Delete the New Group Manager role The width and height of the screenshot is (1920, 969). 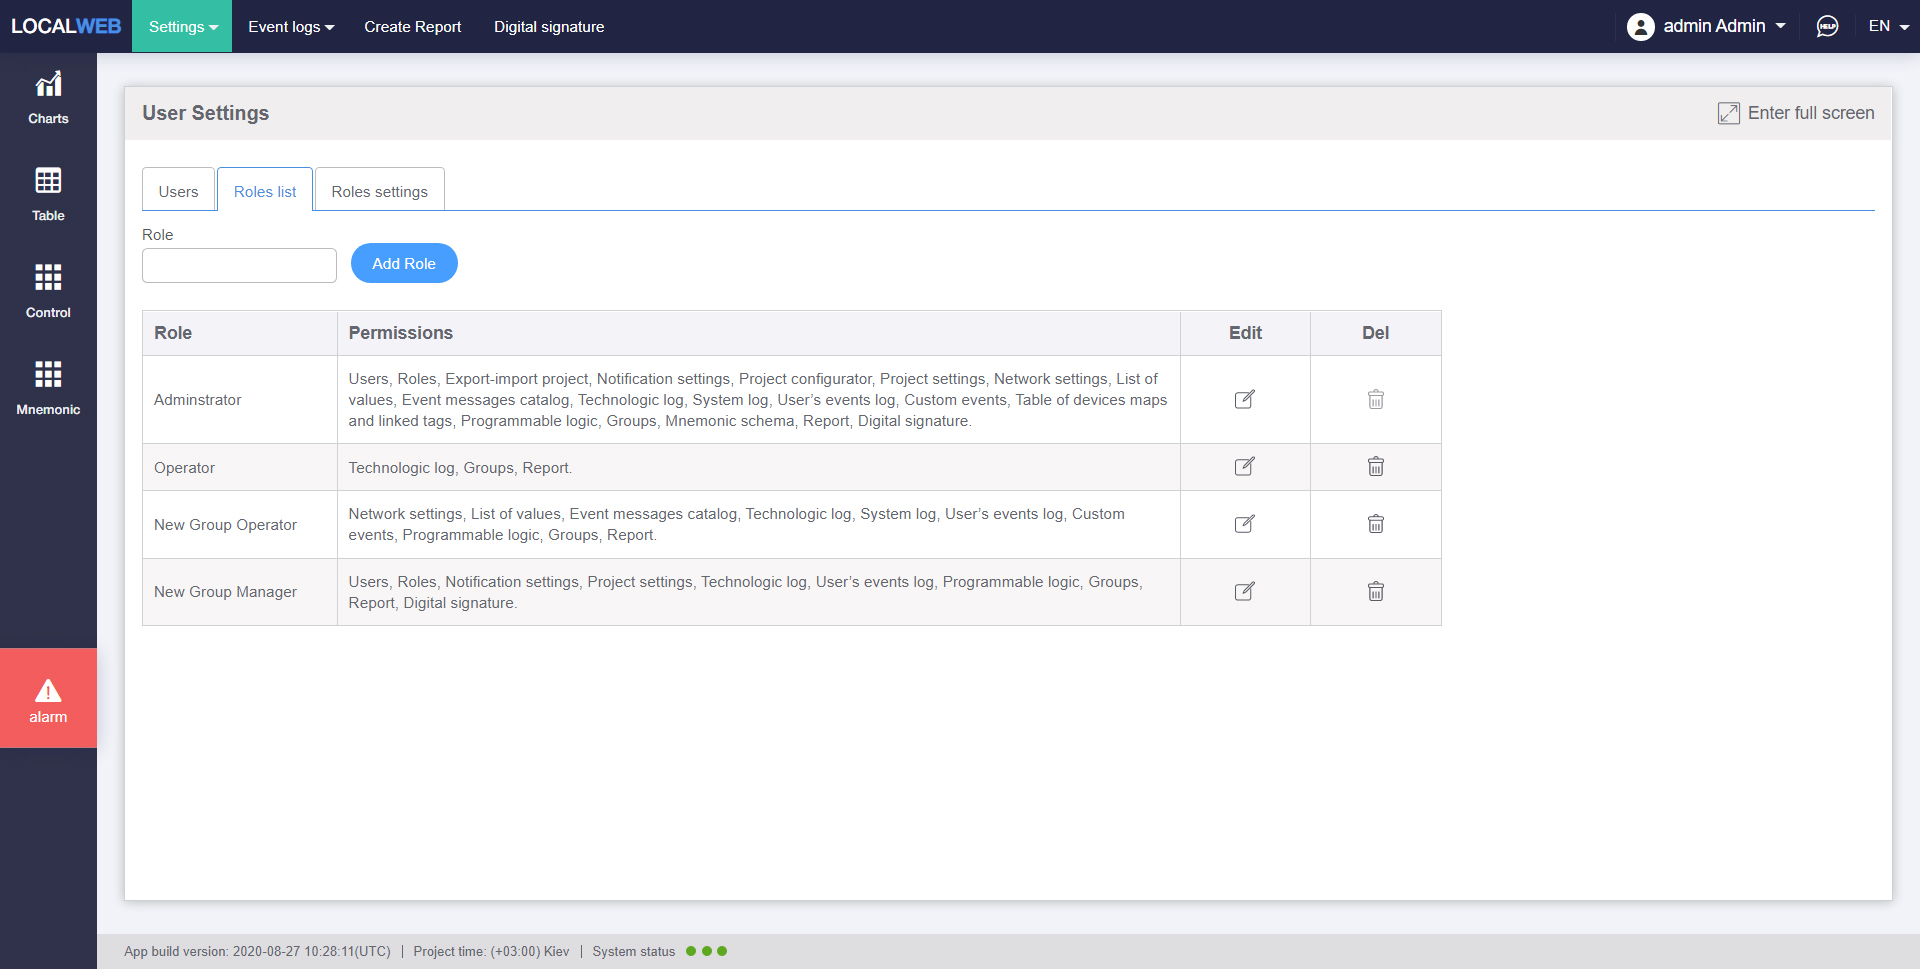1375,592
